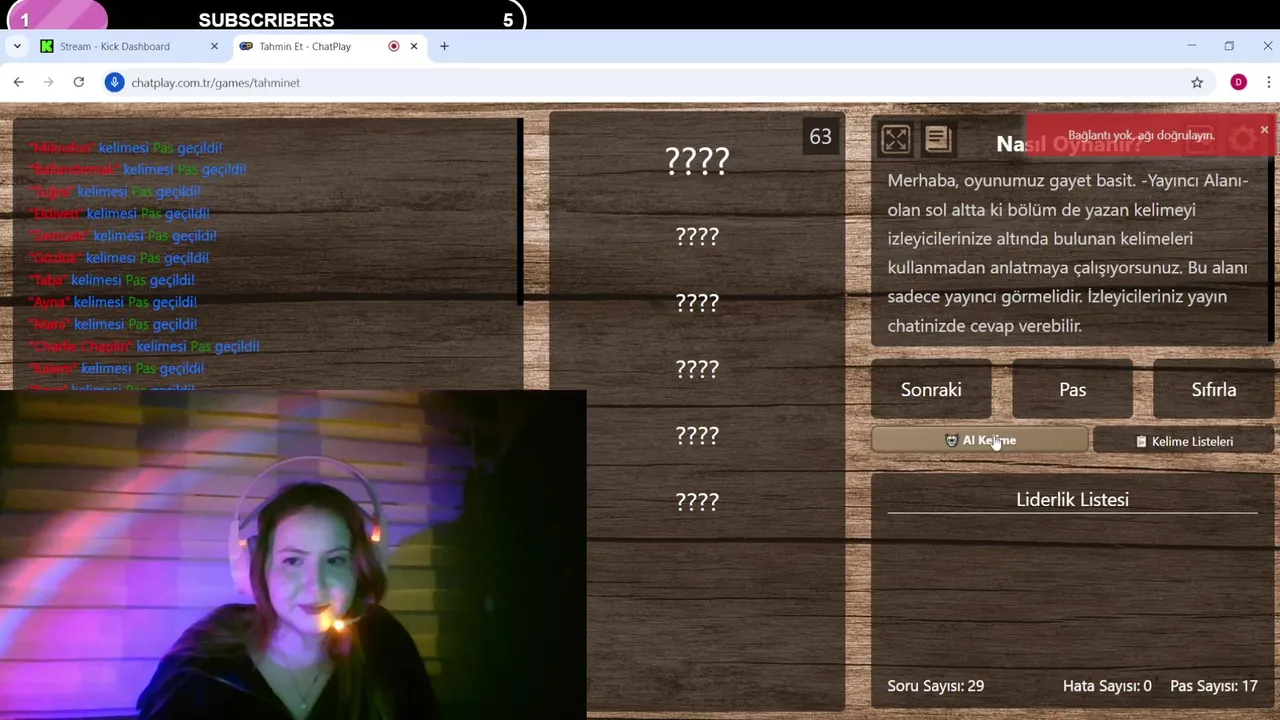The height and width of the screenshot is (720, 1280).
Task: Click Pas Sayısı: 17 text
Action: pos(1214,686)
